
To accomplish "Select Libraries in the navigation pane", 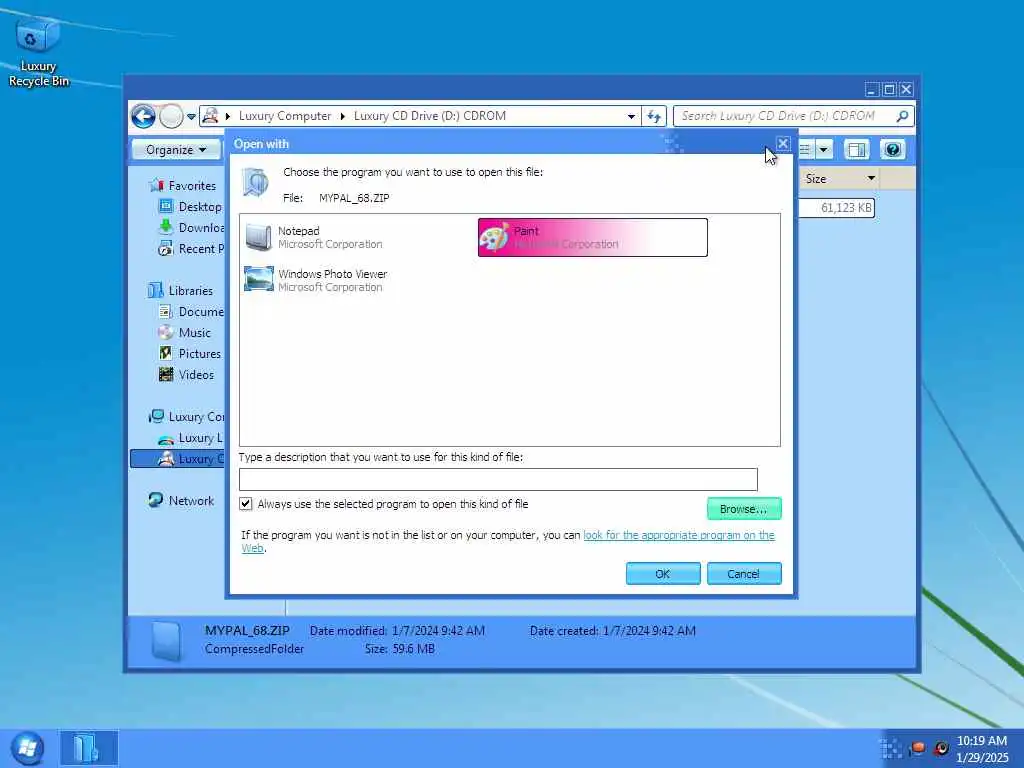I will coord(191,291).
